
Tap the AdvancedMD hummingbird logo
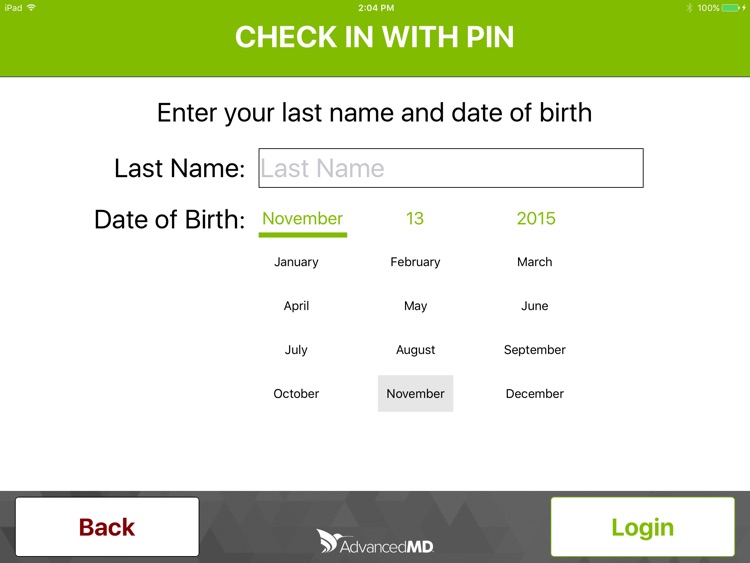(375, 541)
